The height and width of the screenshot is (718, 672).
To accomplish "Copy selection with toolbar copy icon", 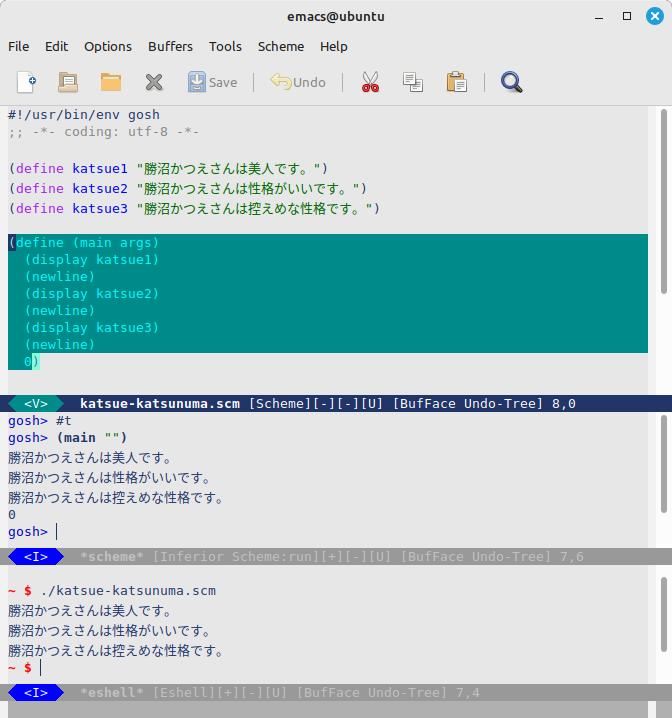I will coord(412,82).
